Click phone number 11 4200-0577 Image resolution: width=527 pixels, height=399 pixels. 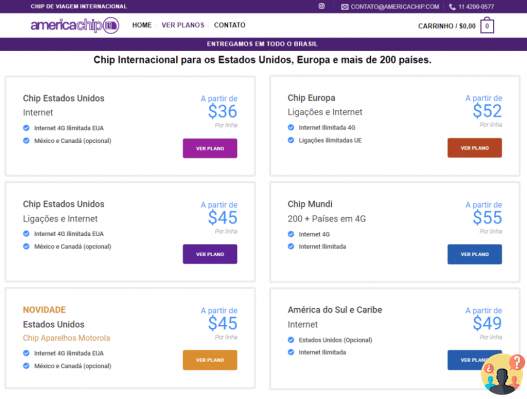476,7
